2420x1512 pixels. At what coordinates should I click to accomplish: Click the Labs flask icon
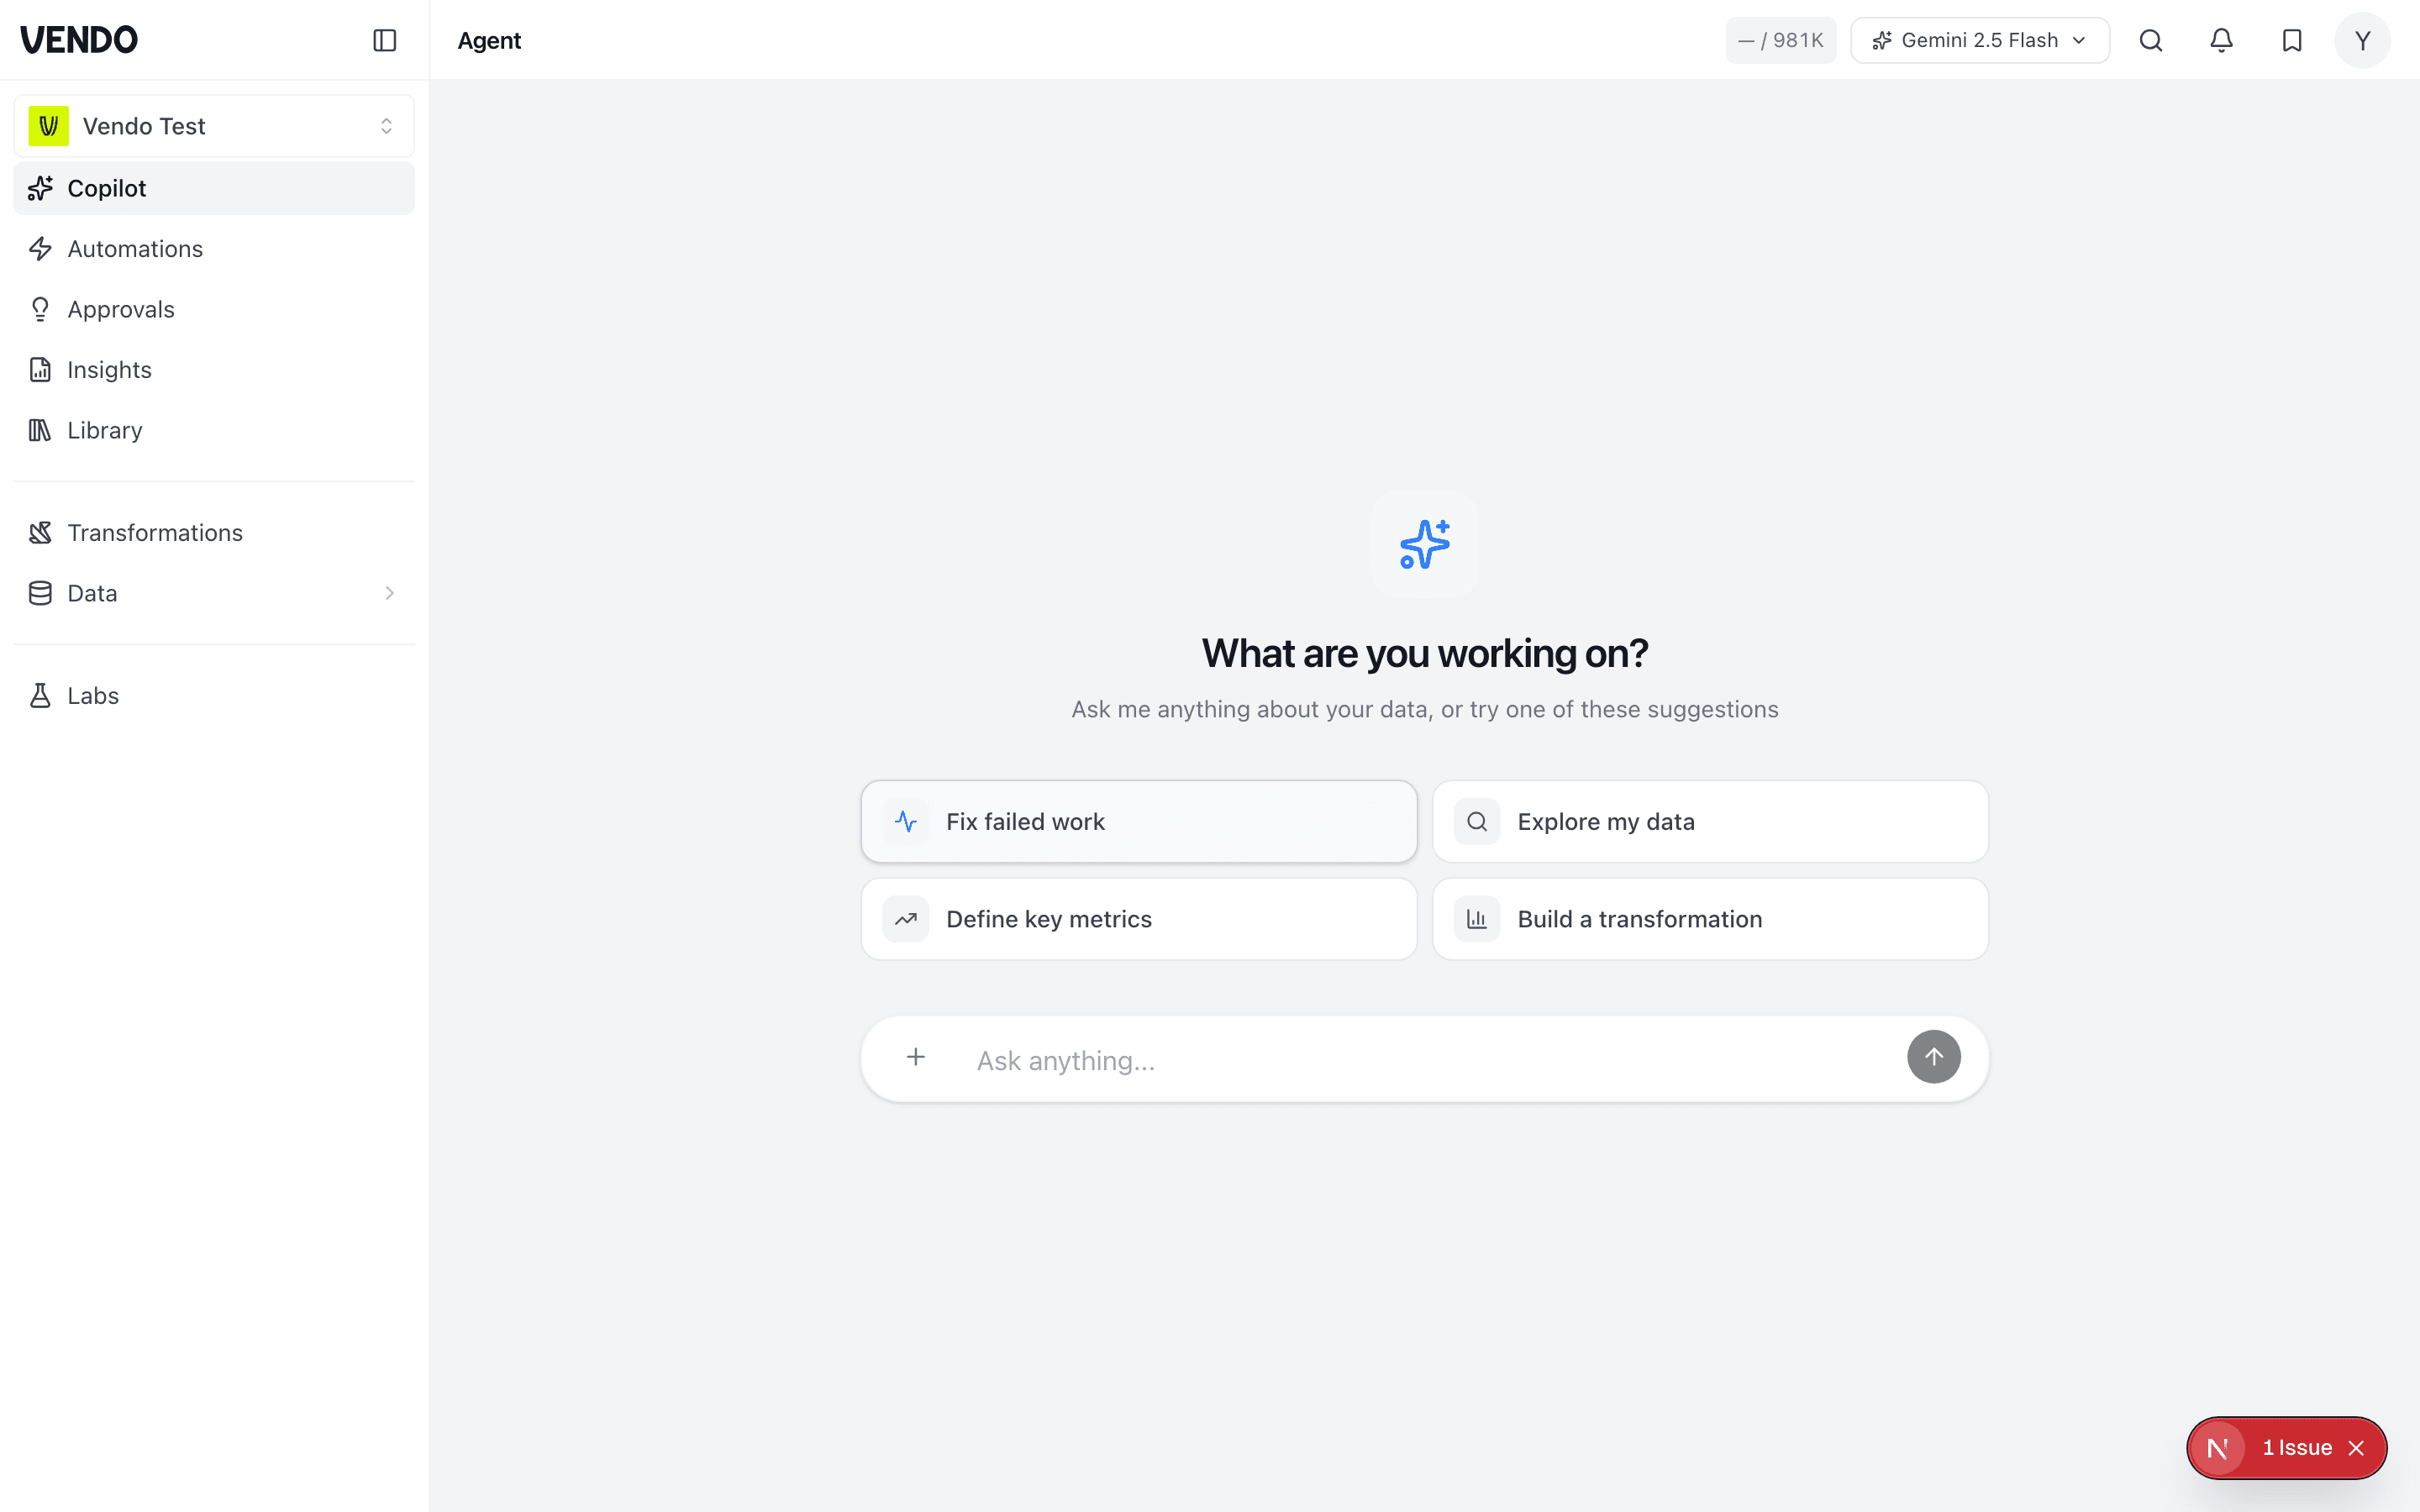click(x=40, y=696)
